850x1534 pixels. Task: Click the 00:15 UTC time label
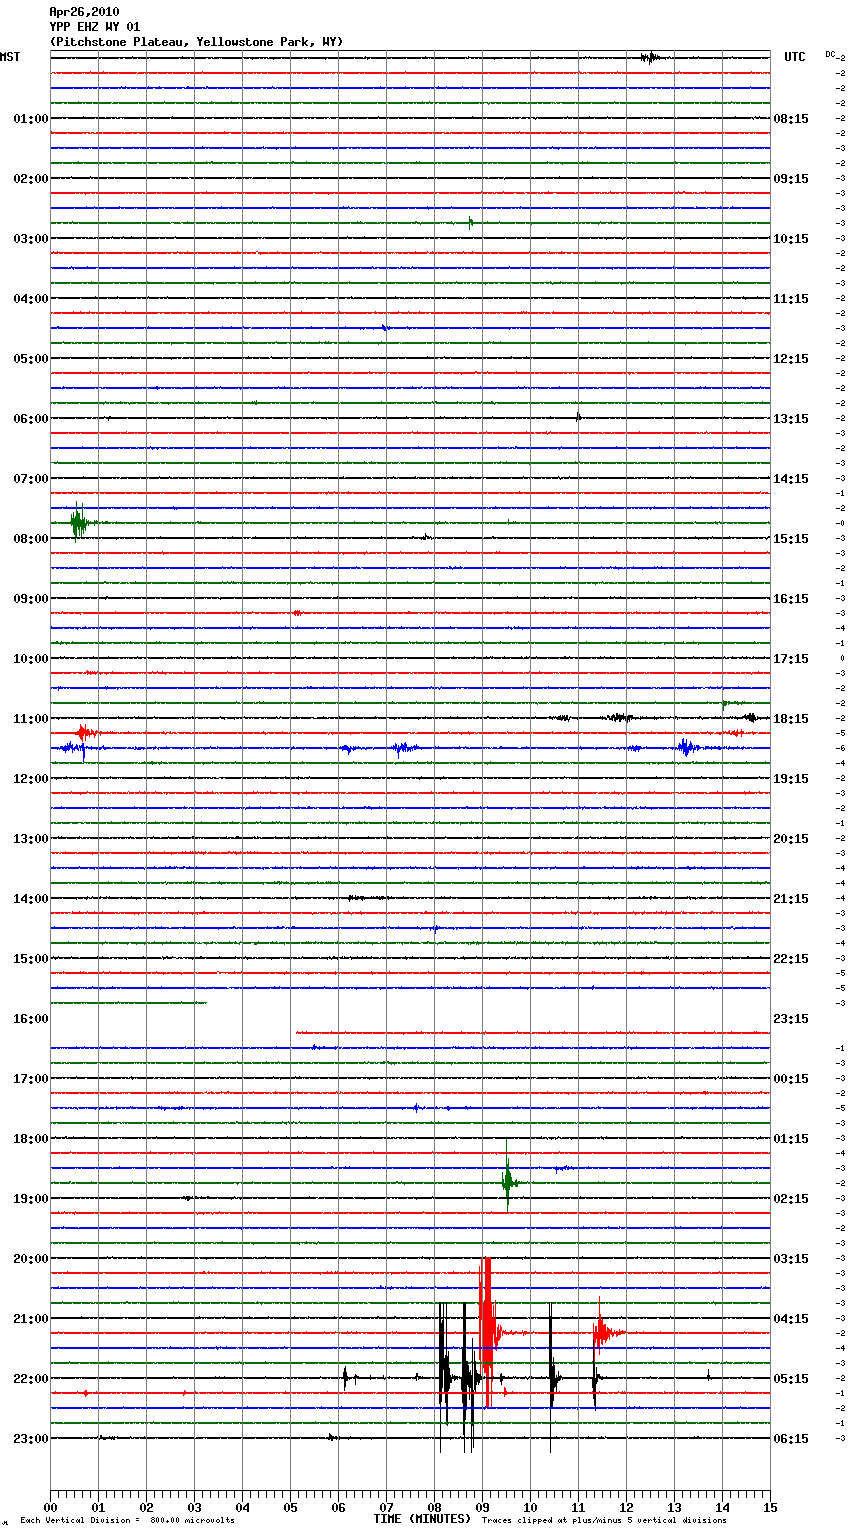click(x=791, y=1079)
